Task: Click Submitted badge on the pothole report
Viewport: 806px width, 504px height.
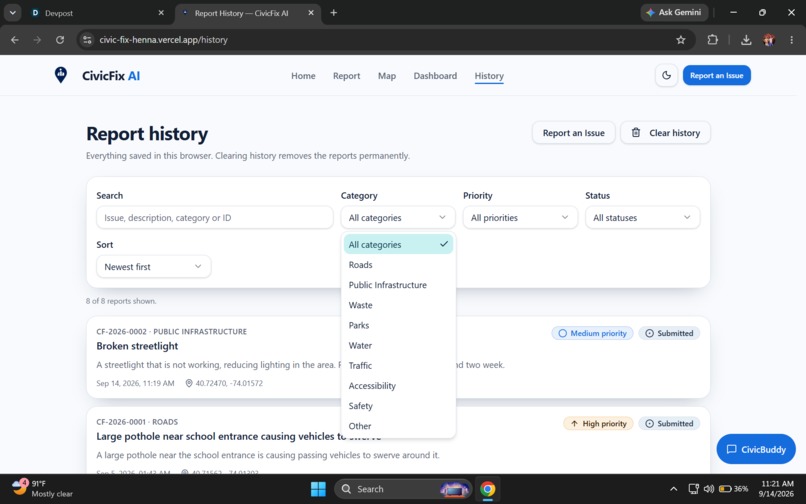Action: point(669,423)
